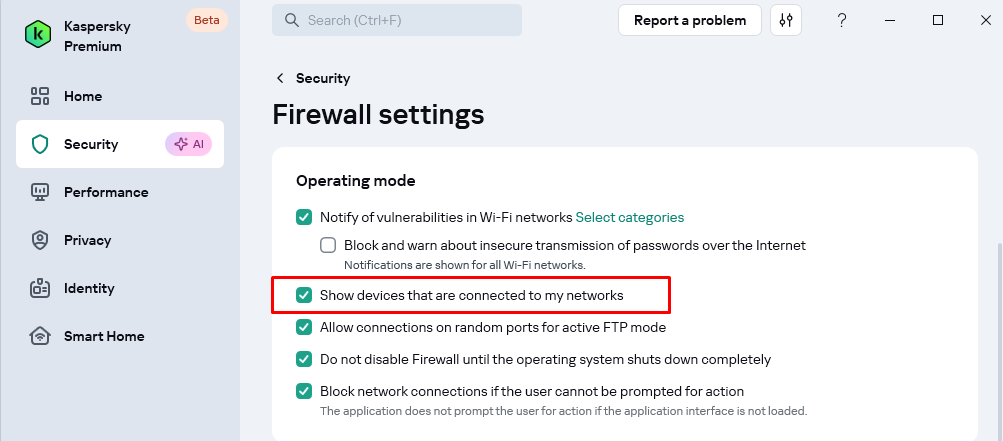Toggle Show devices connected to my networks
Image resolution: width=1003 pixels, height=441 pixels.
(x=304, y=295)
